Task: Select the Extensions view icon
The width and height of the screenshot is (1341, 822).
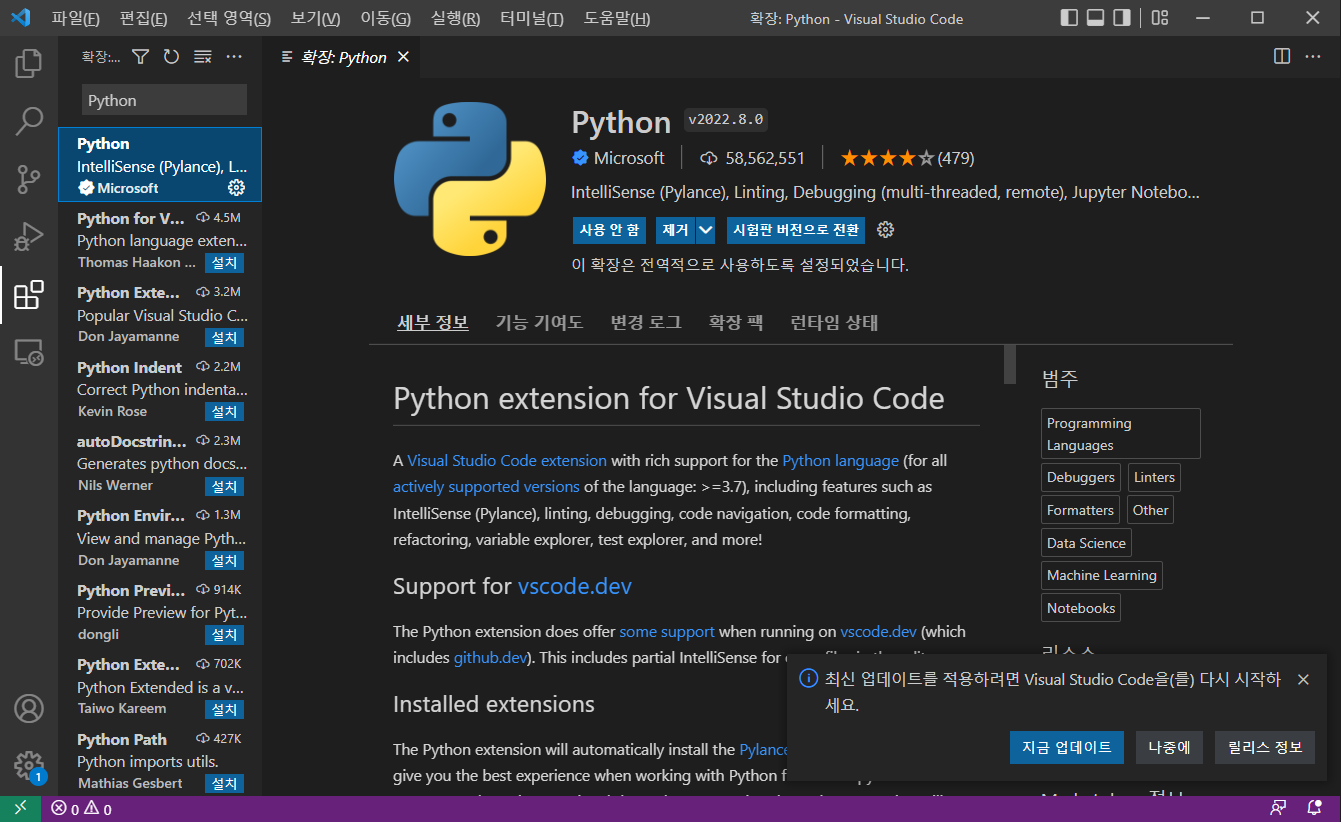Action: (29, 295)
